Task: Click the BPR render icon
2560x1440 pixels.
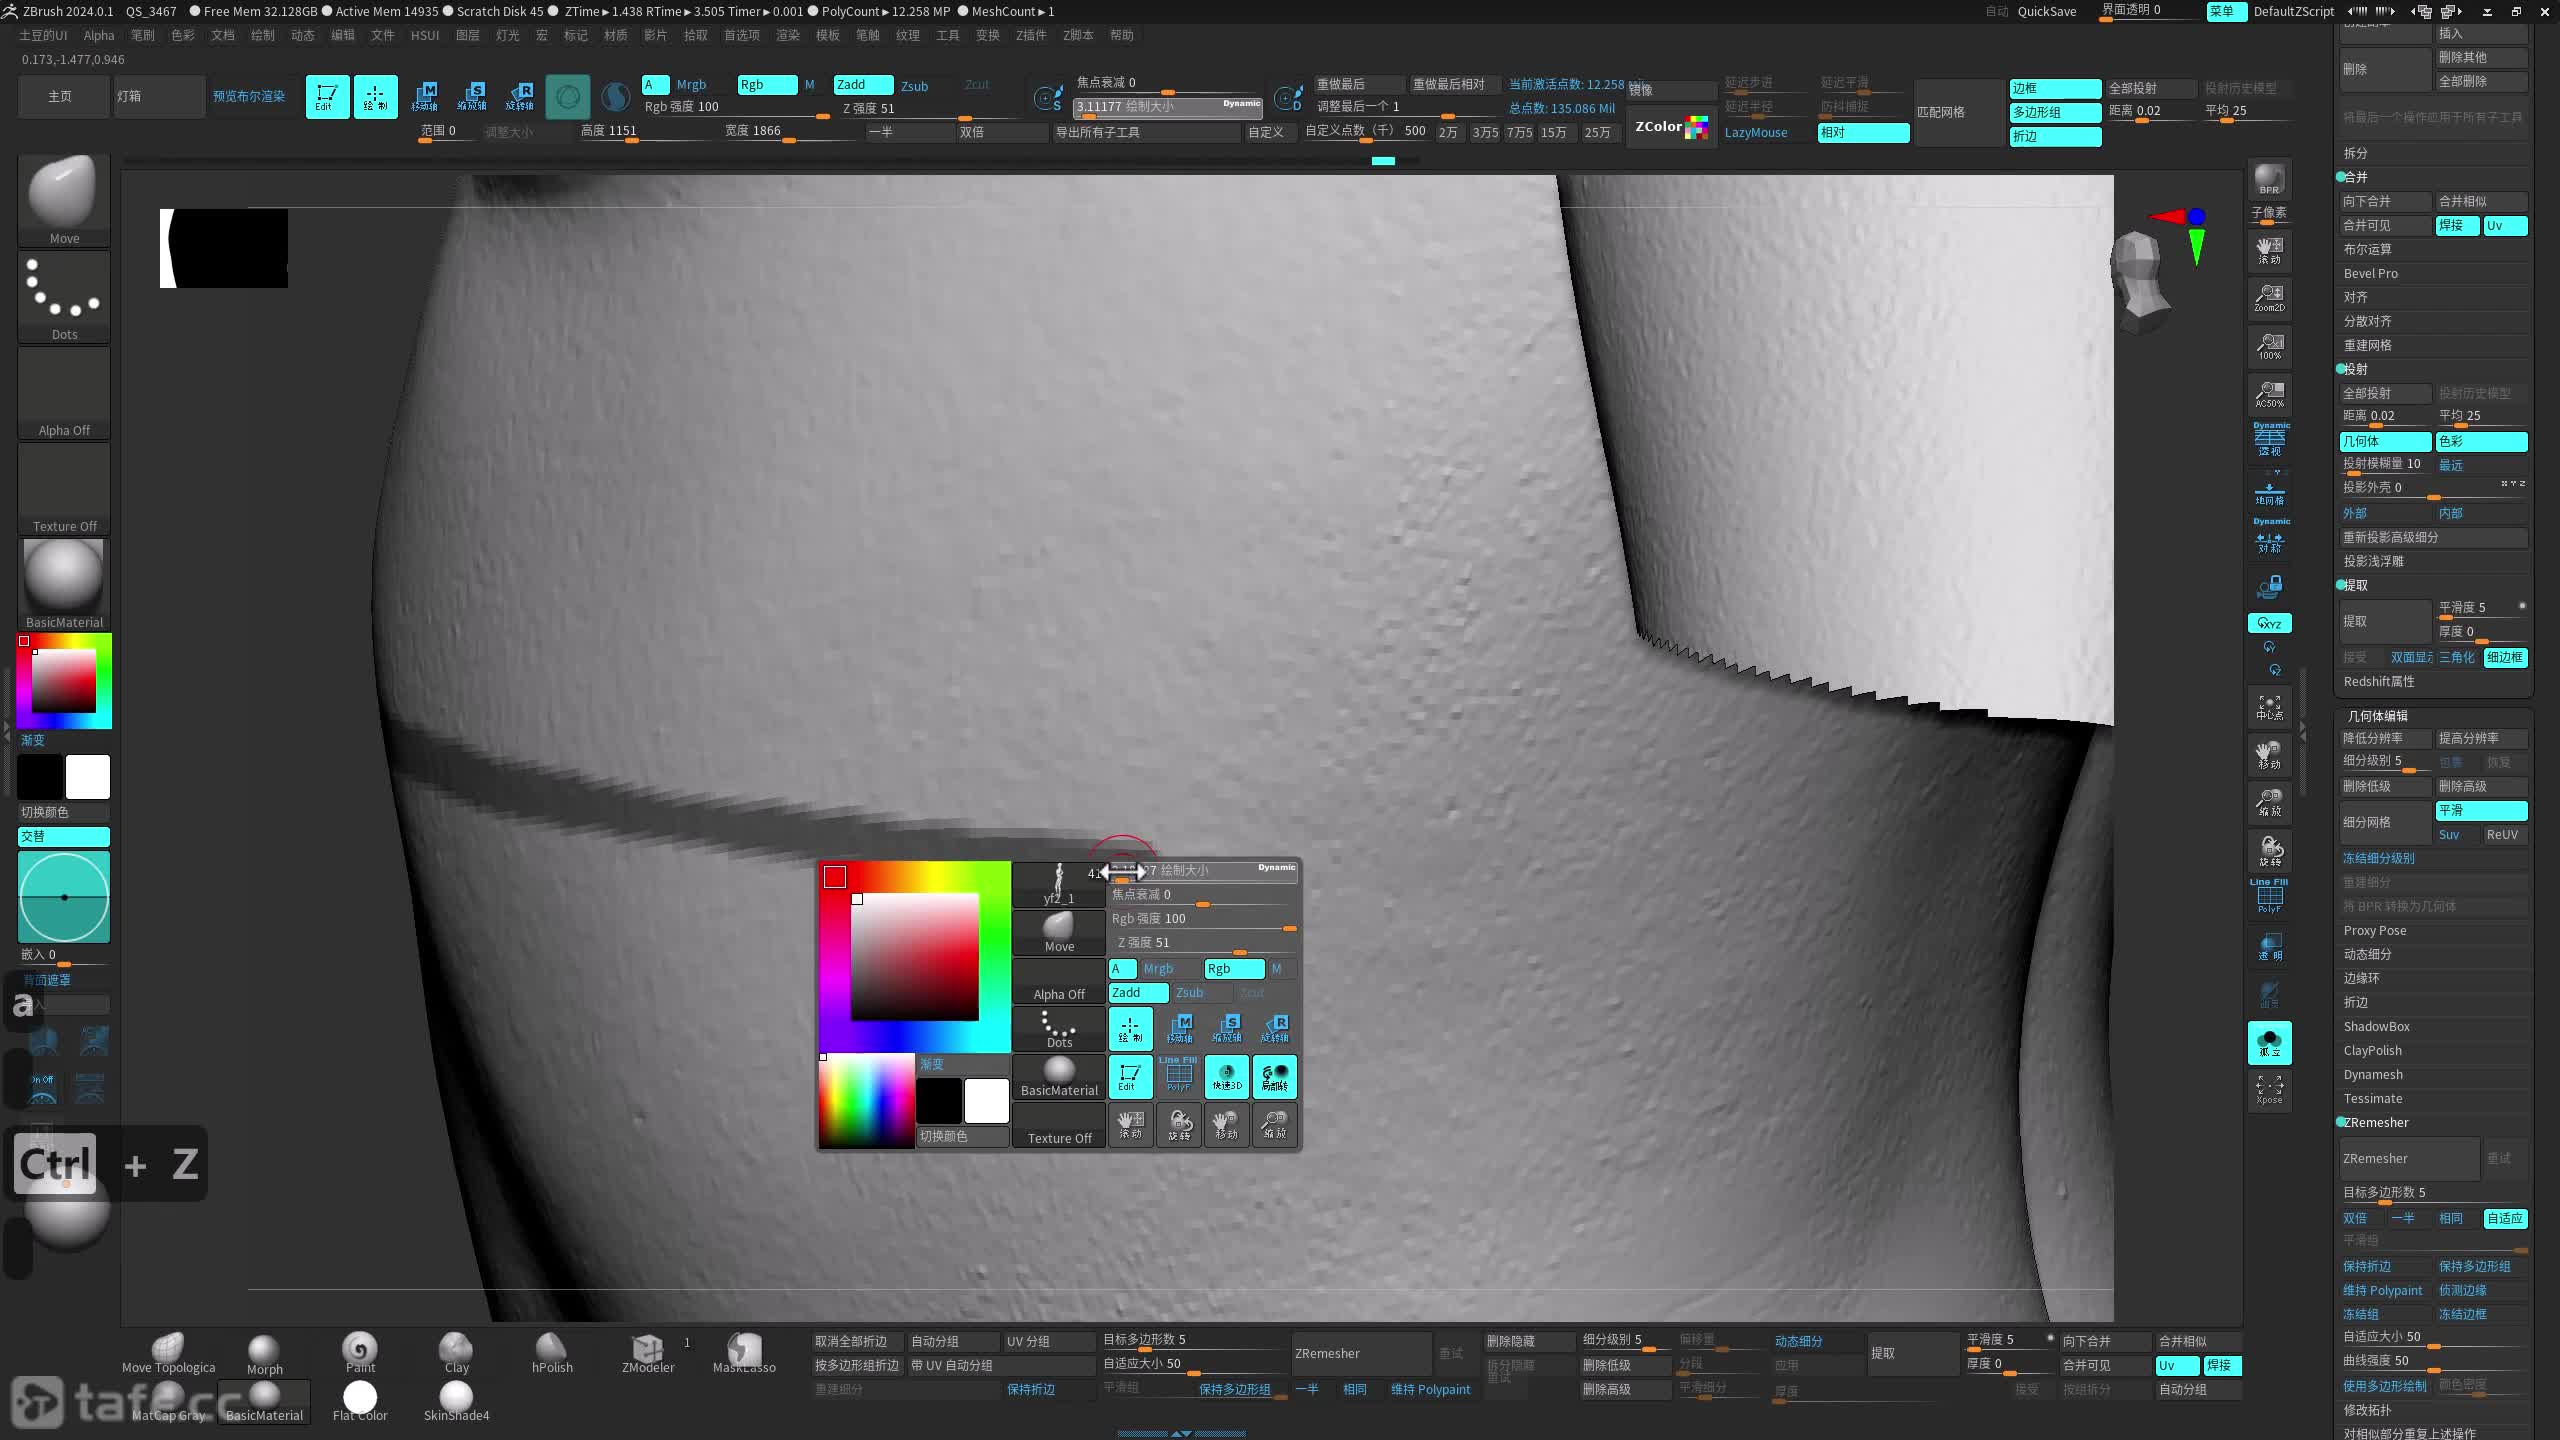Action: [x=2269, y=180]
